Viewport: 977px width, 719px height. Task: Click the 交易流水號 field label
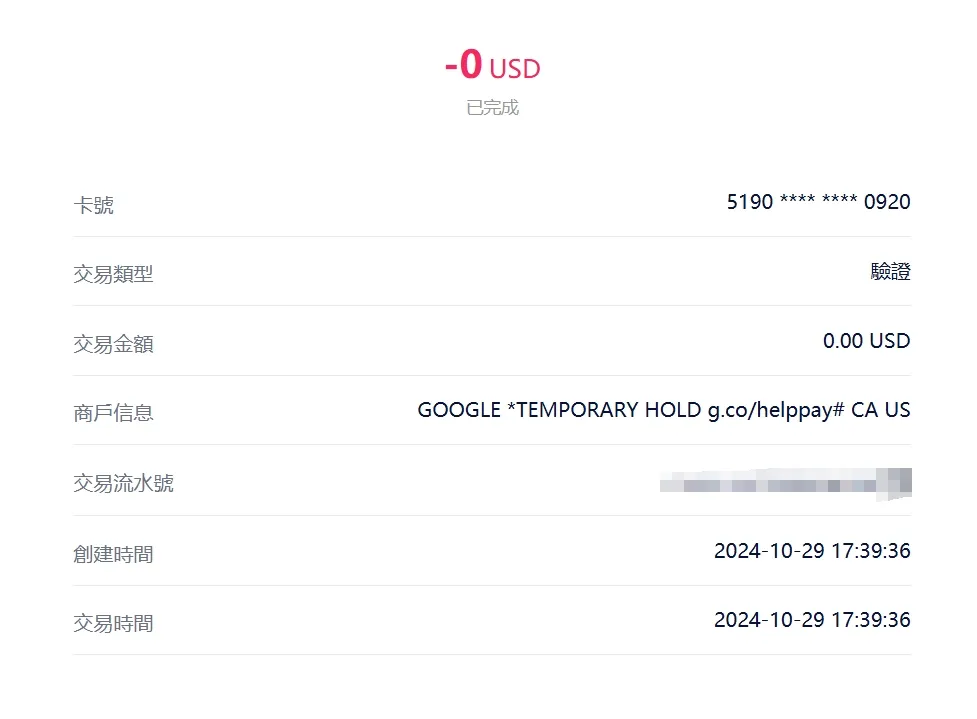click(x=123, y=483)
